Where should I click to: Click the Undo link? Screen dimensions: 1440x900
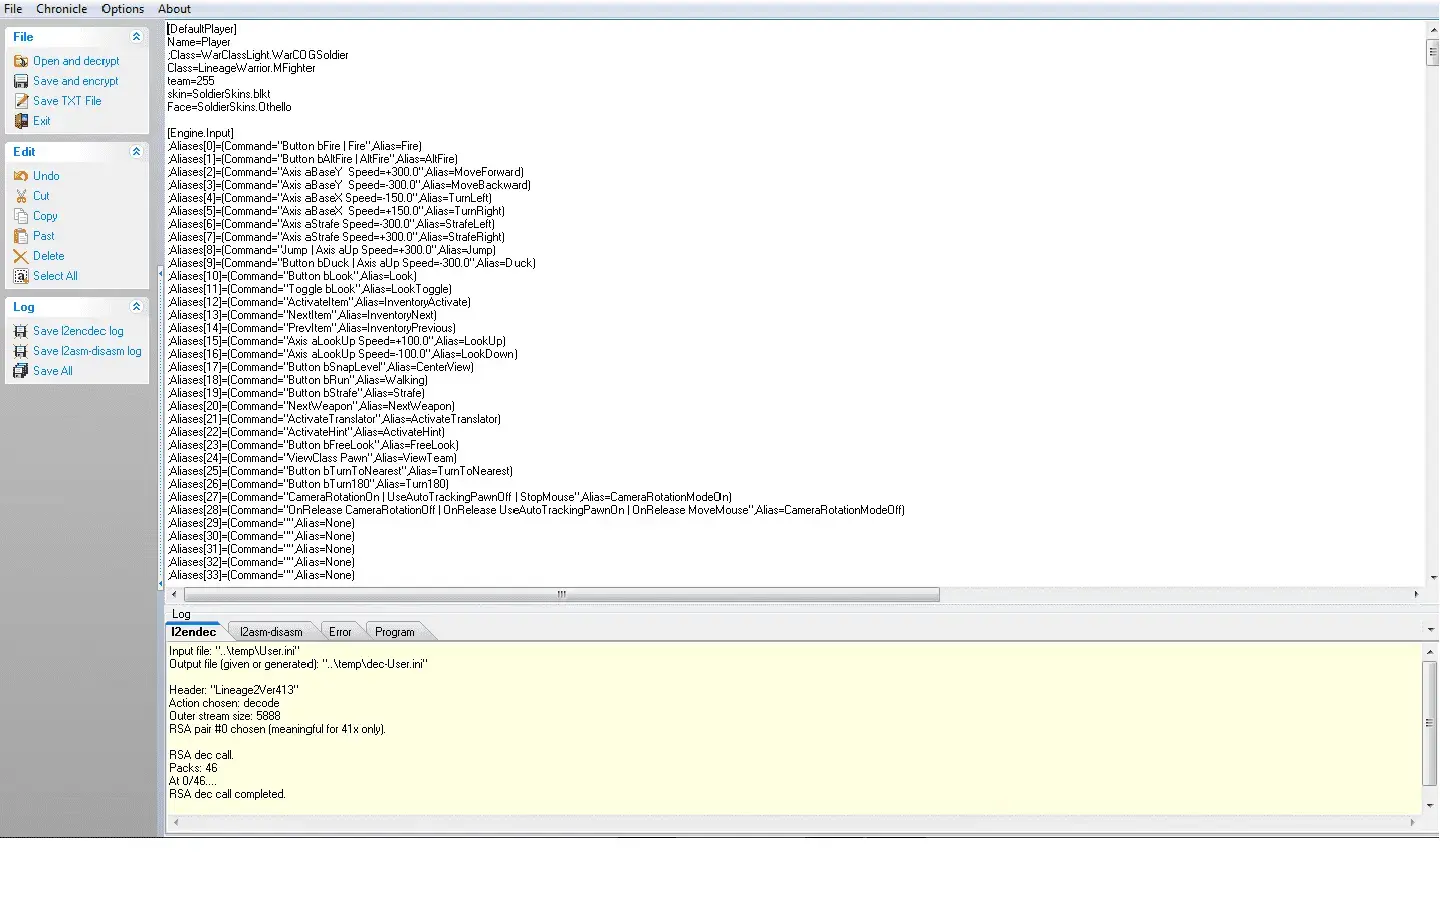[46, 176]
